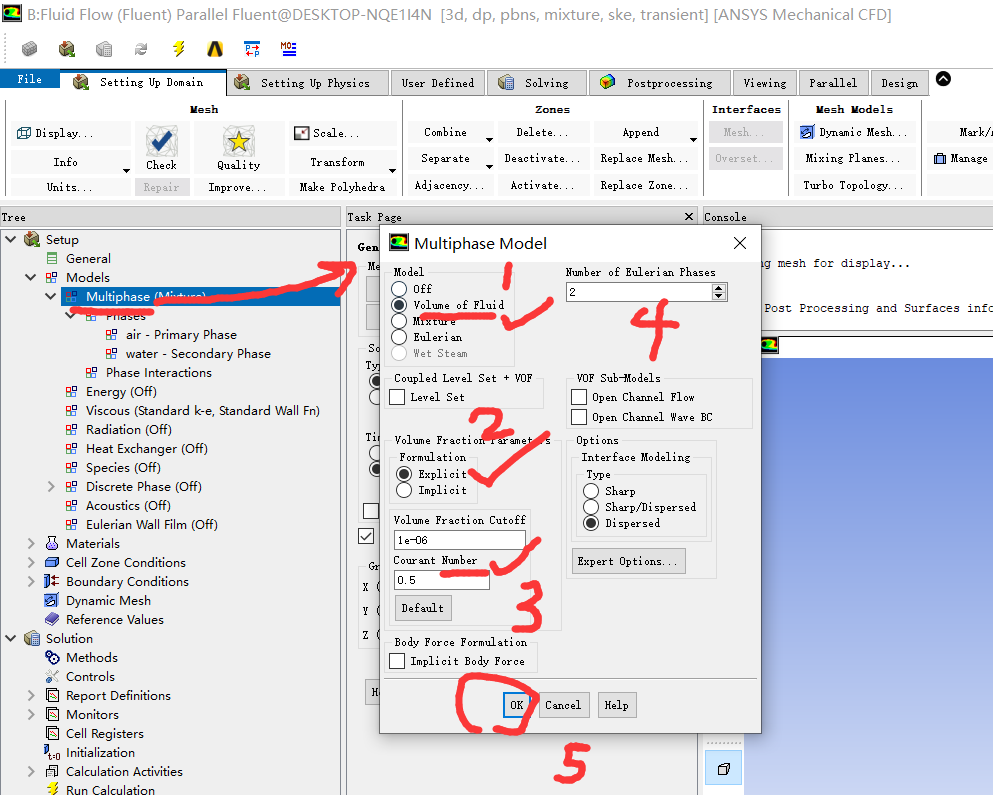
Task: Switch to User Defined tab
Action: click(x=438, y=83)
